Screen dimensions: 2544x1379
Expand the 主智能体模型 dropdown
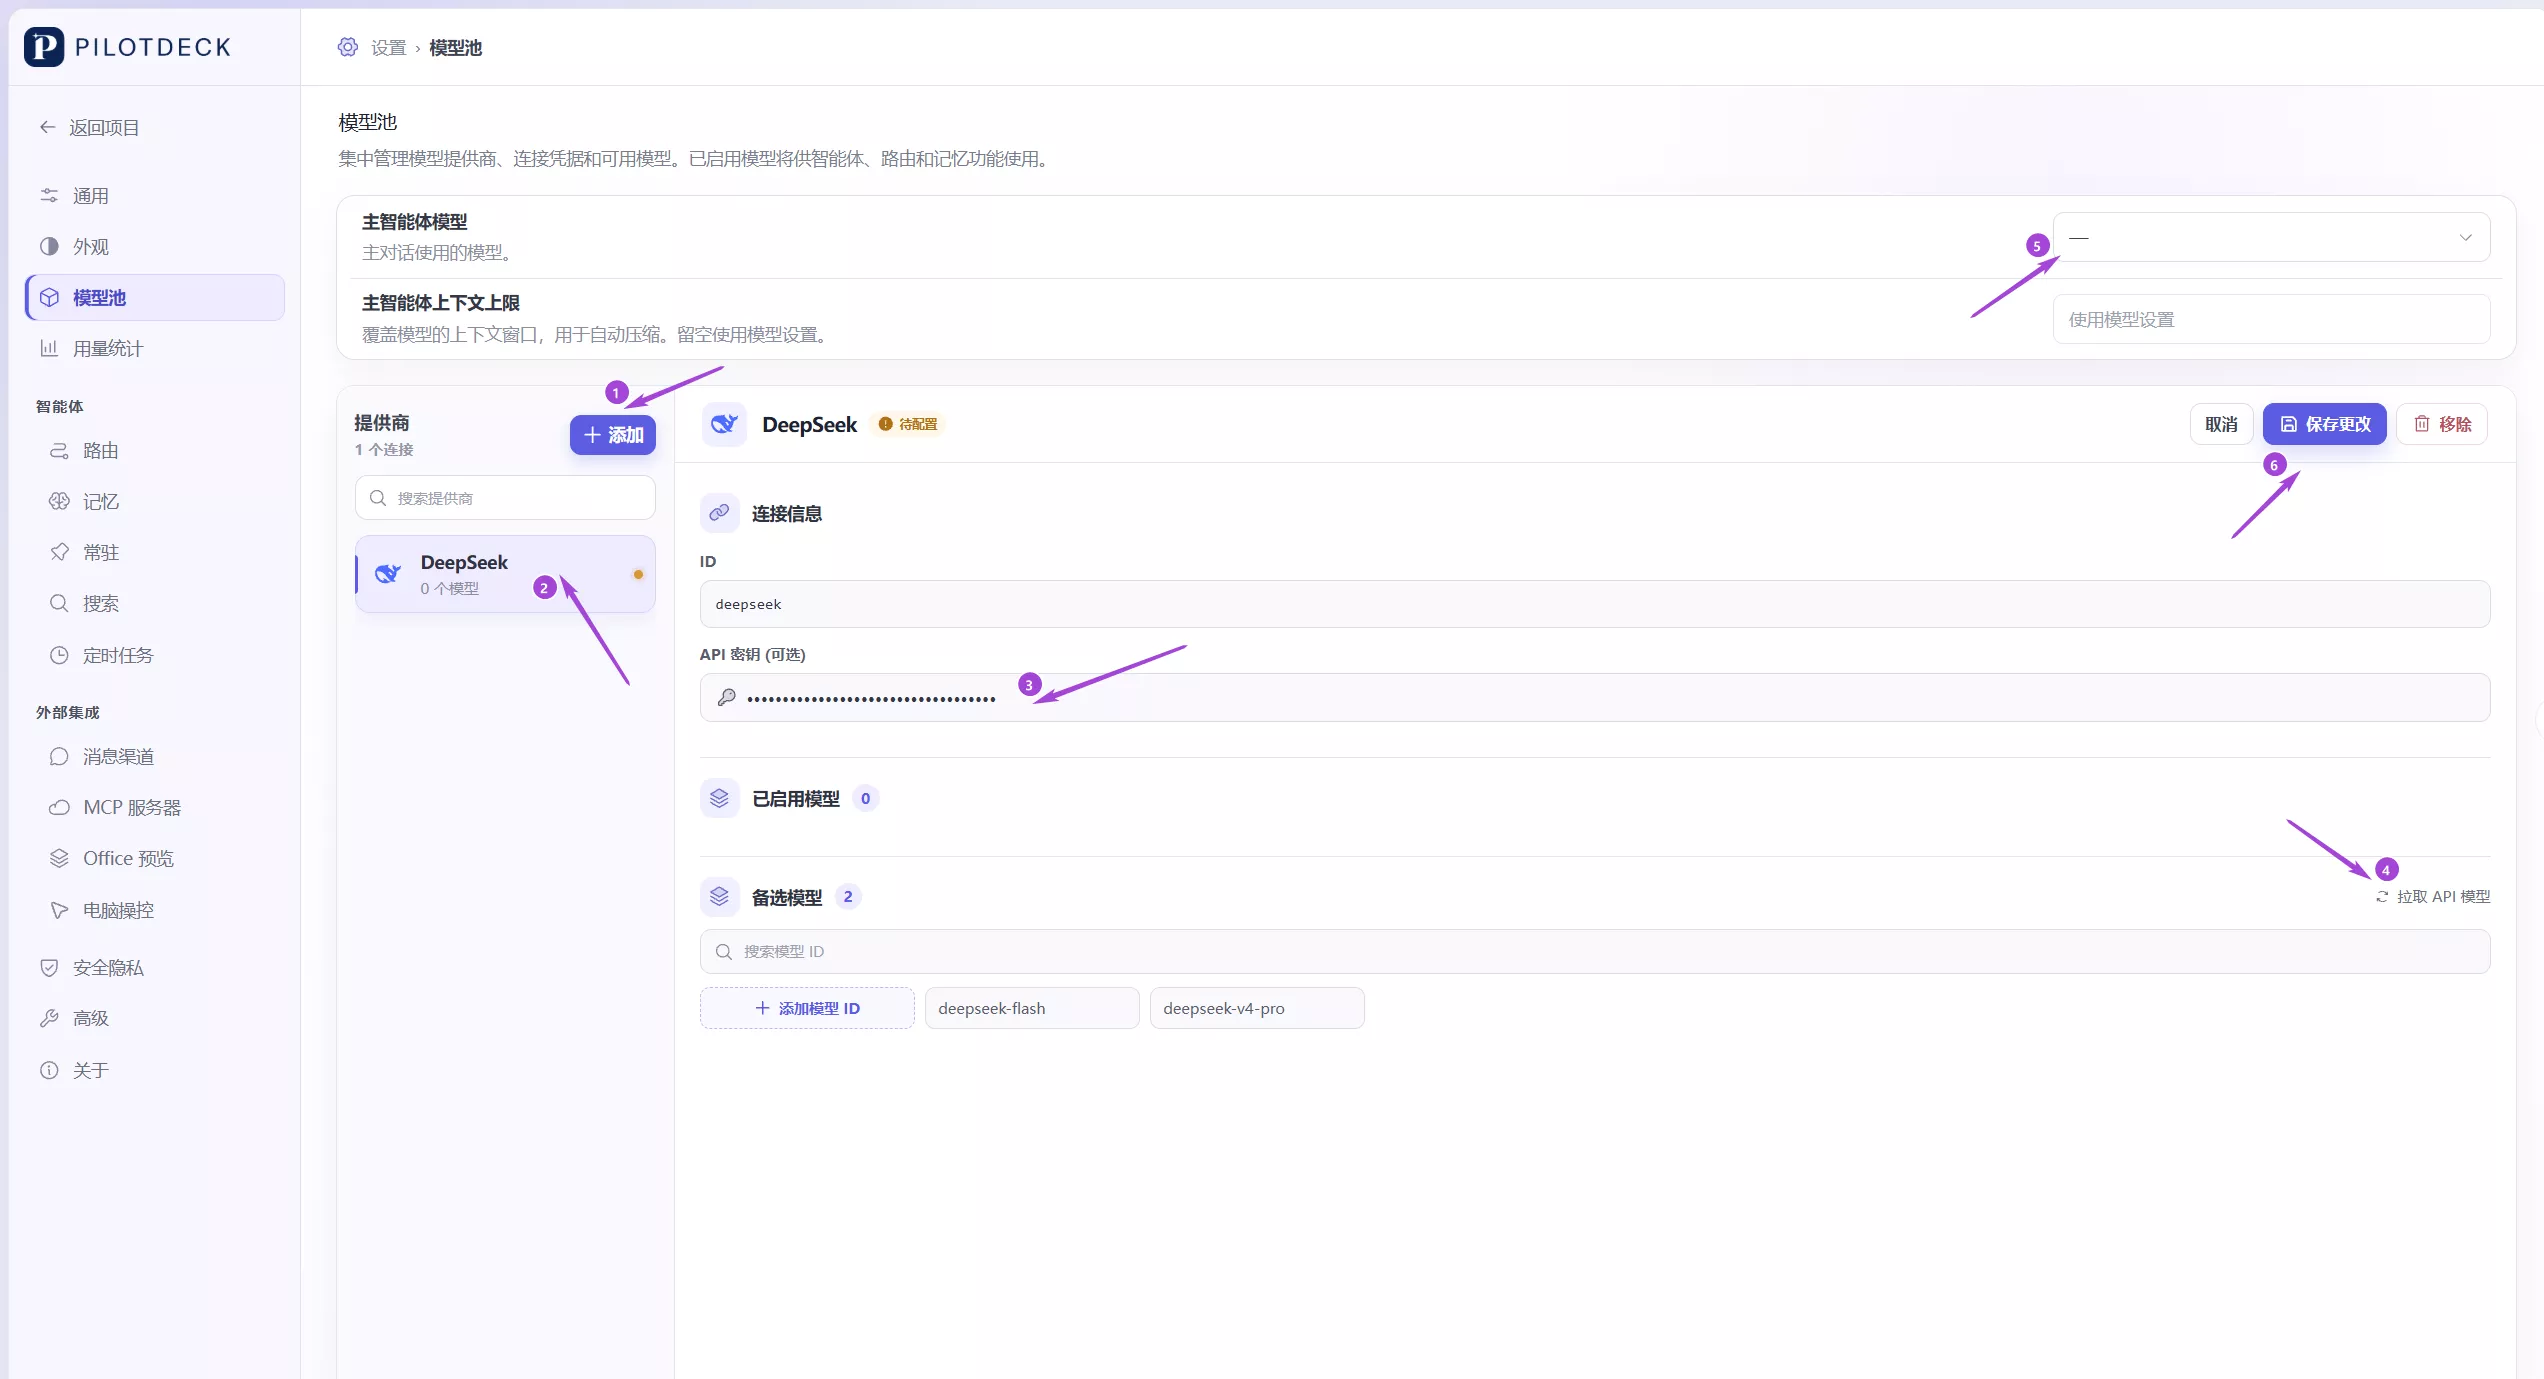coord(2271,237)
